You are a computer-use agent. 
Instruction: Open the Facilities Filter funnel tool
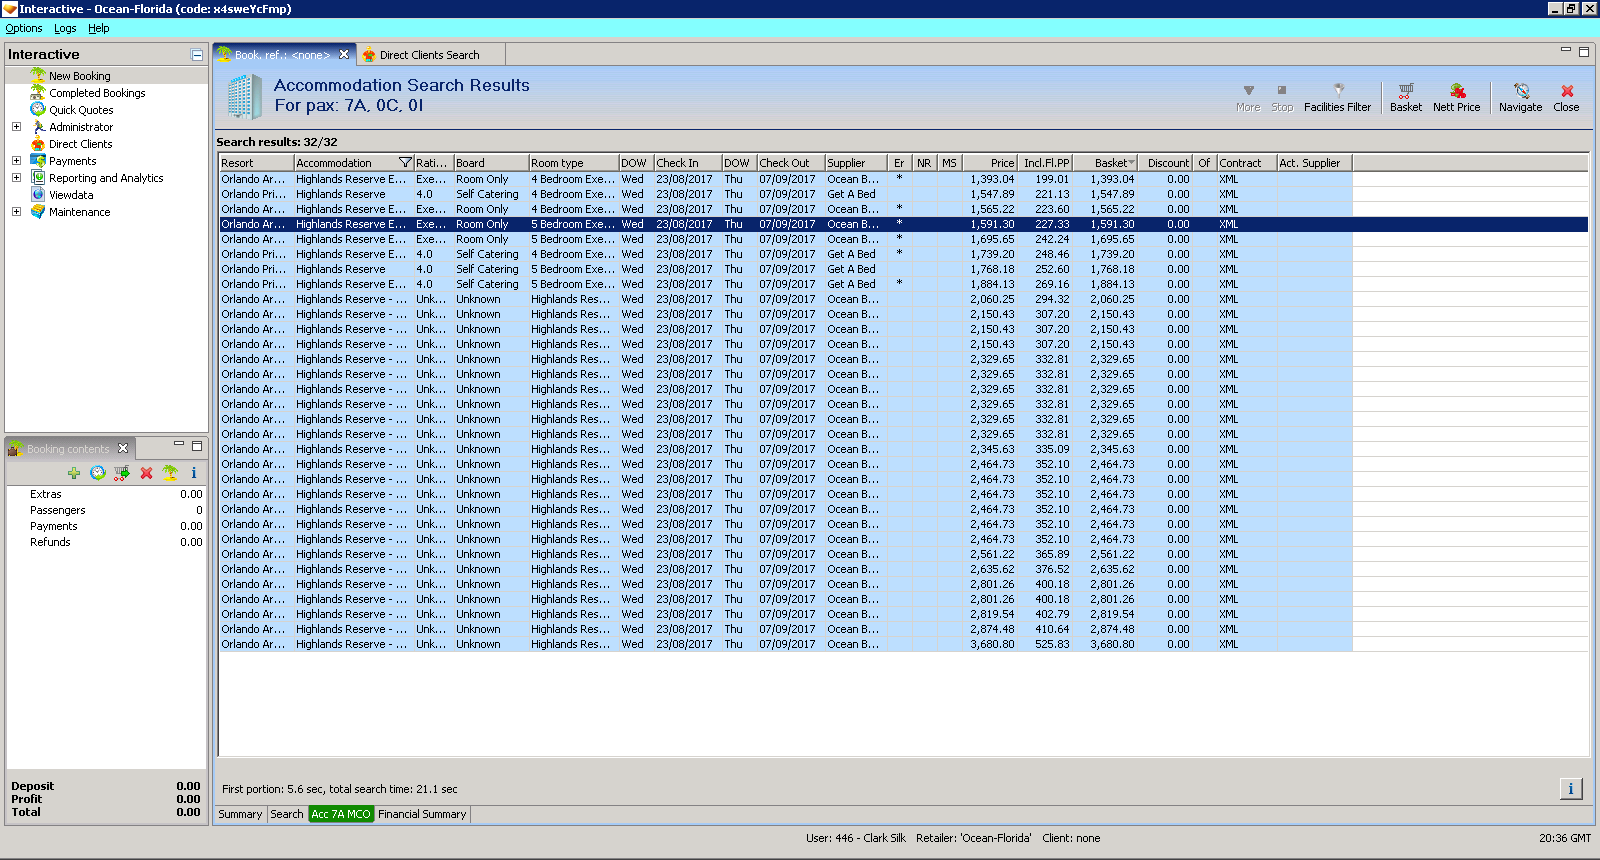[1337, 96]
